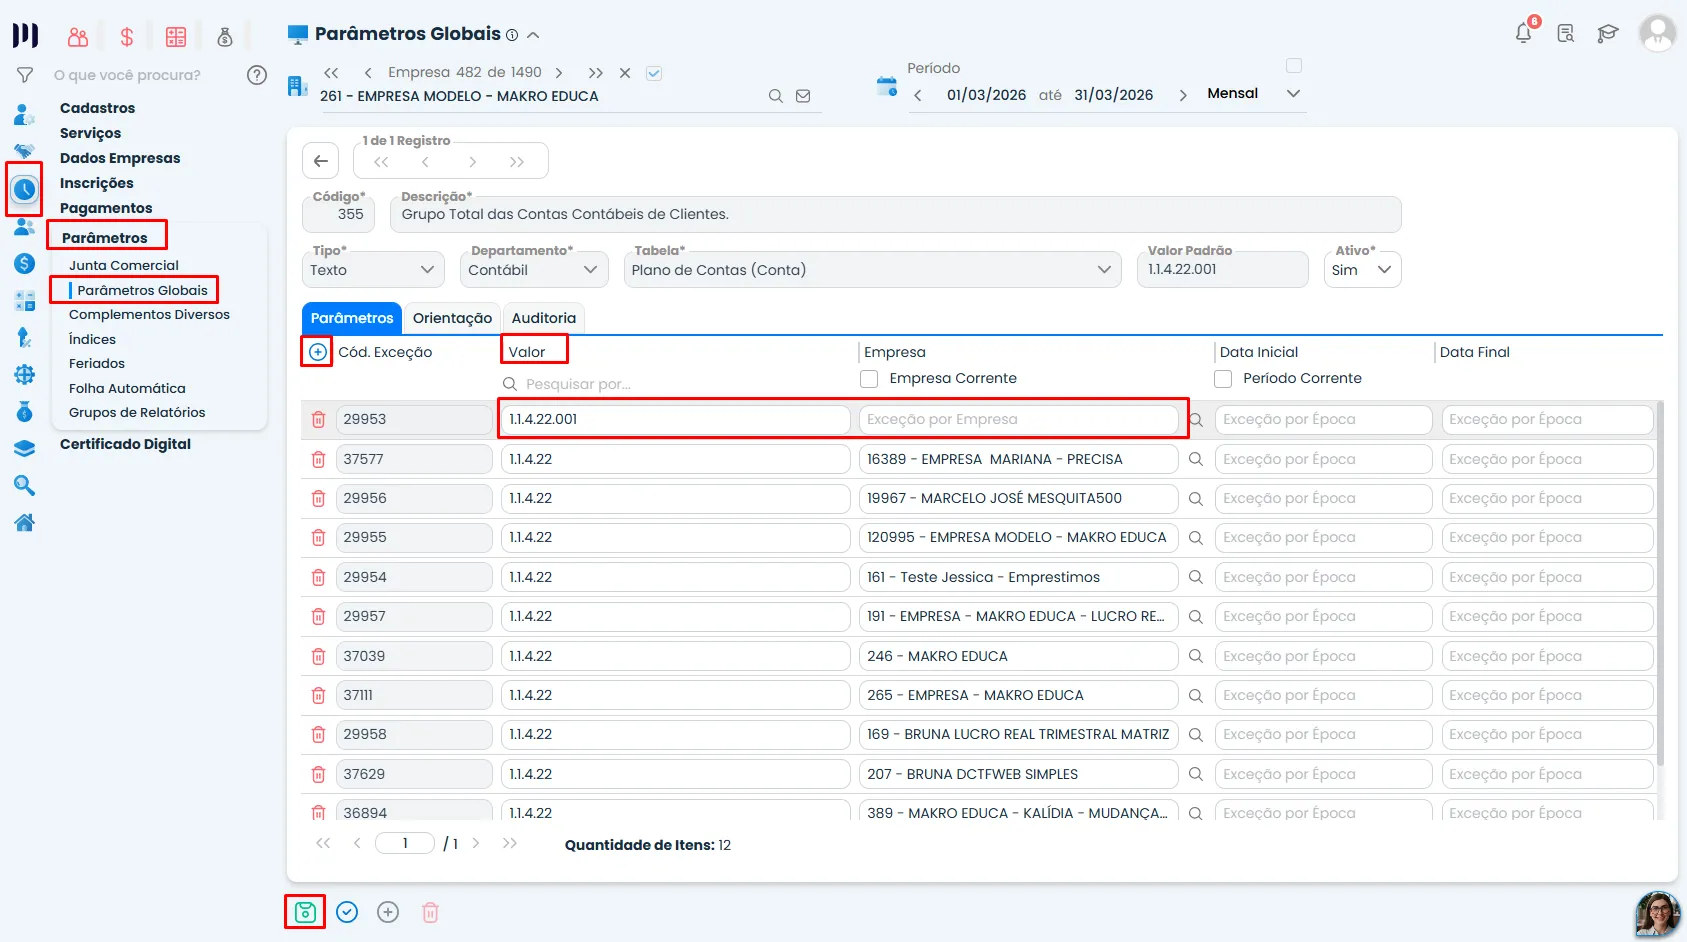Screen dimensions: 1687x942
Task: Open Complementos Diversos menu item
Action: click(x=149, y=314)
